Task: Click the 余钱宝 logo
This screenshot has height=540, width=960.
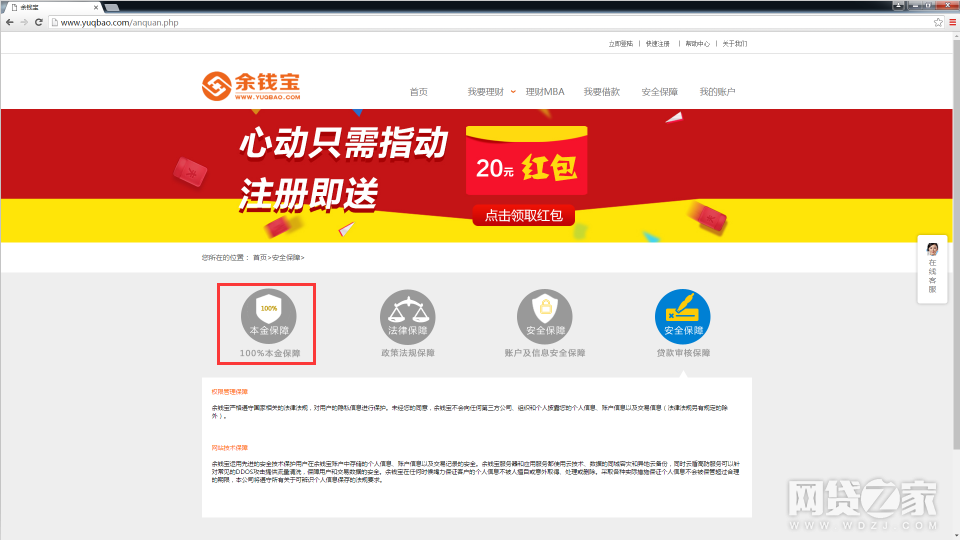Action: (251, 86)
